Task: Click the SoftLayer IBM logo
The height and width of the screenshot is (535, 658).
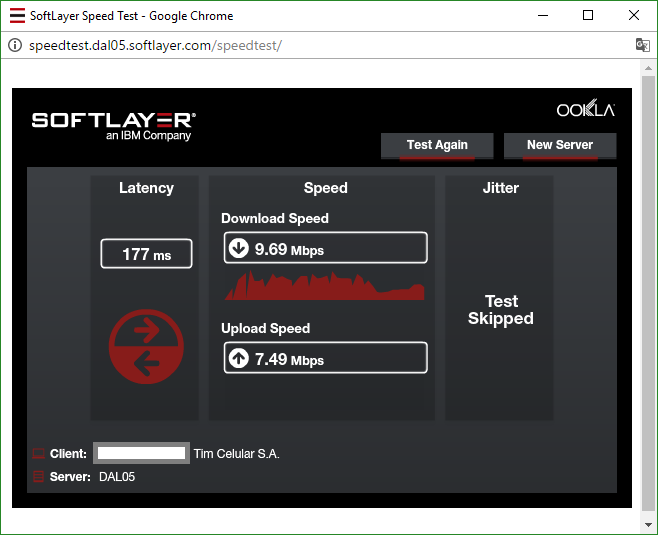Action: (113, 125)
